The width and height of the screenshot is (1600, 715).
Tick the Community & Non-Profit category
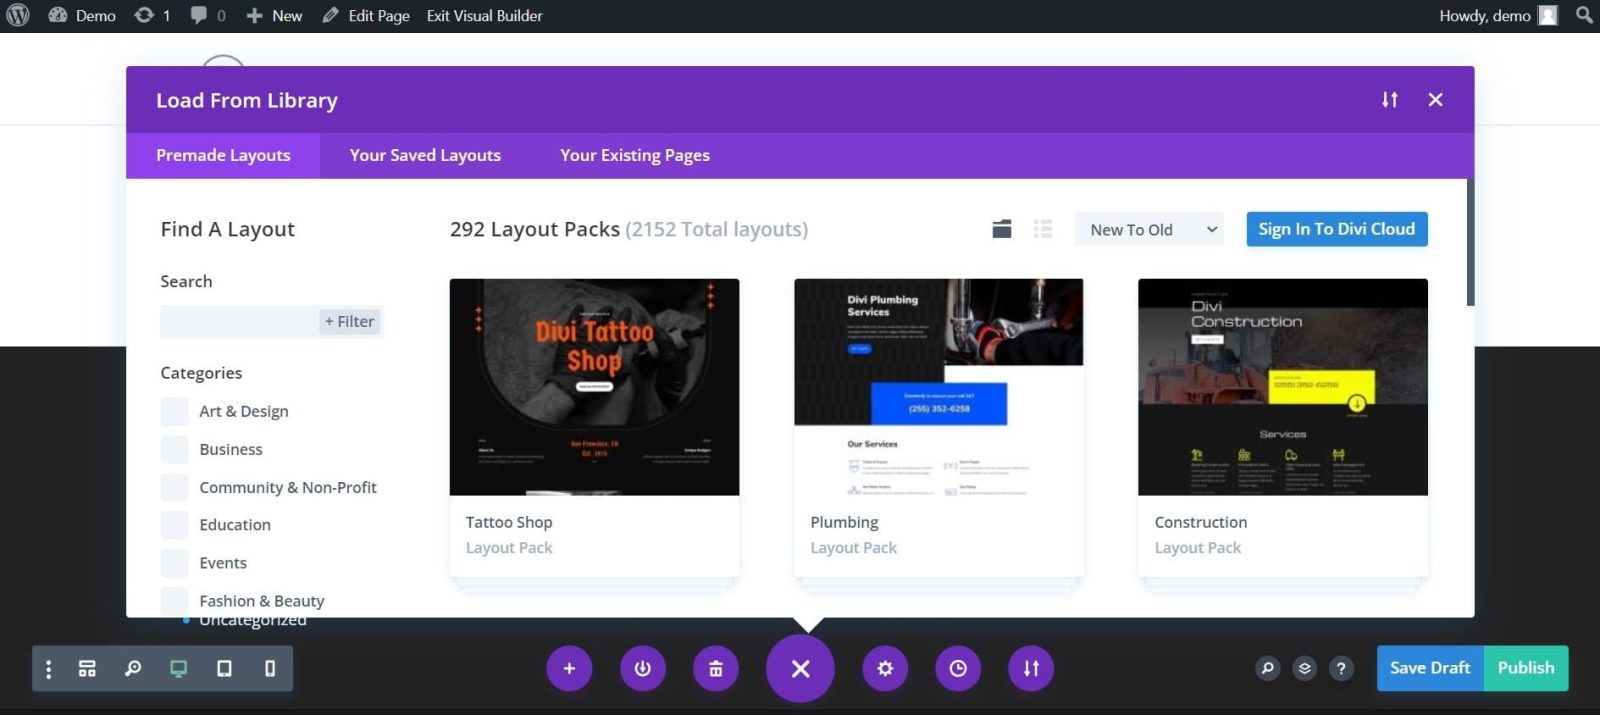(x=175, y=487)
